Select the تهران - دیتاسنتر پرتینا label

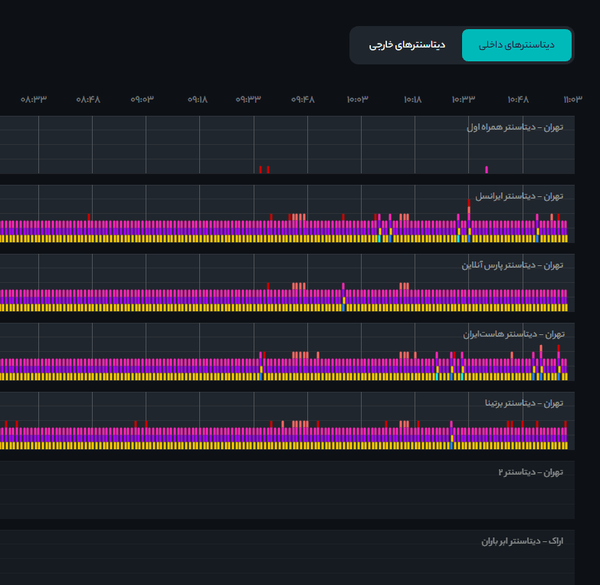coord(524,403)
